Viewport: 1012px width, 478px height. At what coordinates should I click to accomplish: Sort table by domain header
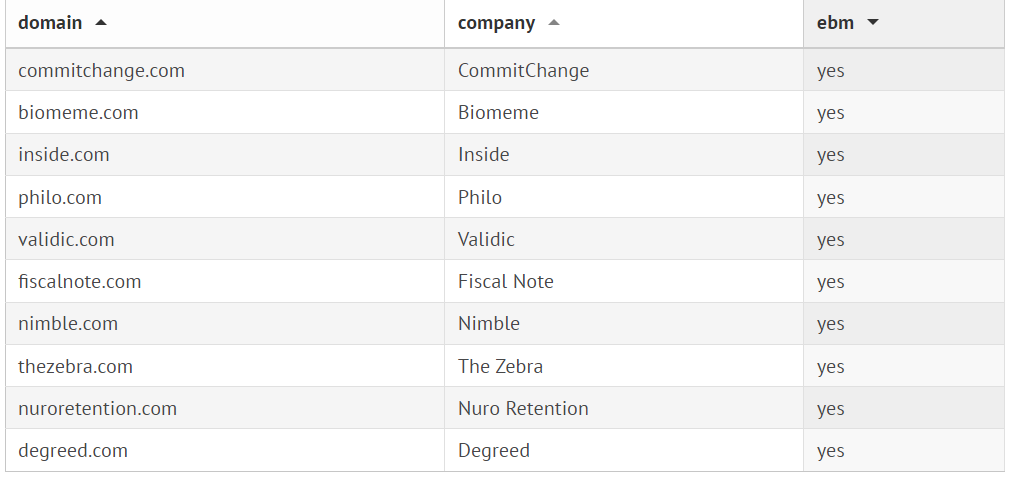[x=50, y=23]
